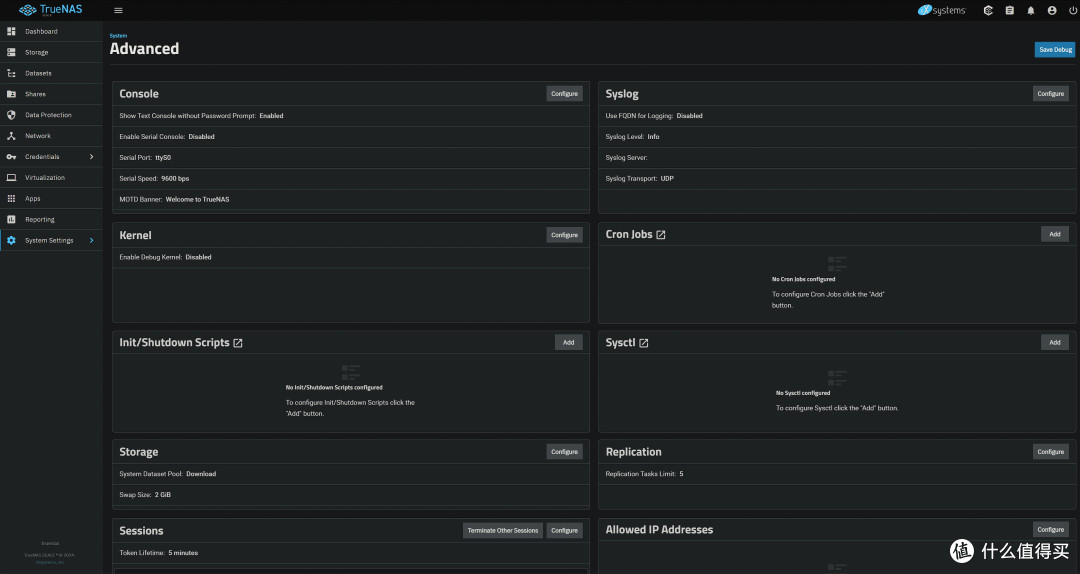Viewport: 1080px width, 574px height.
Task: Open Sysctl external link icon
Action: tap(644, 343)
